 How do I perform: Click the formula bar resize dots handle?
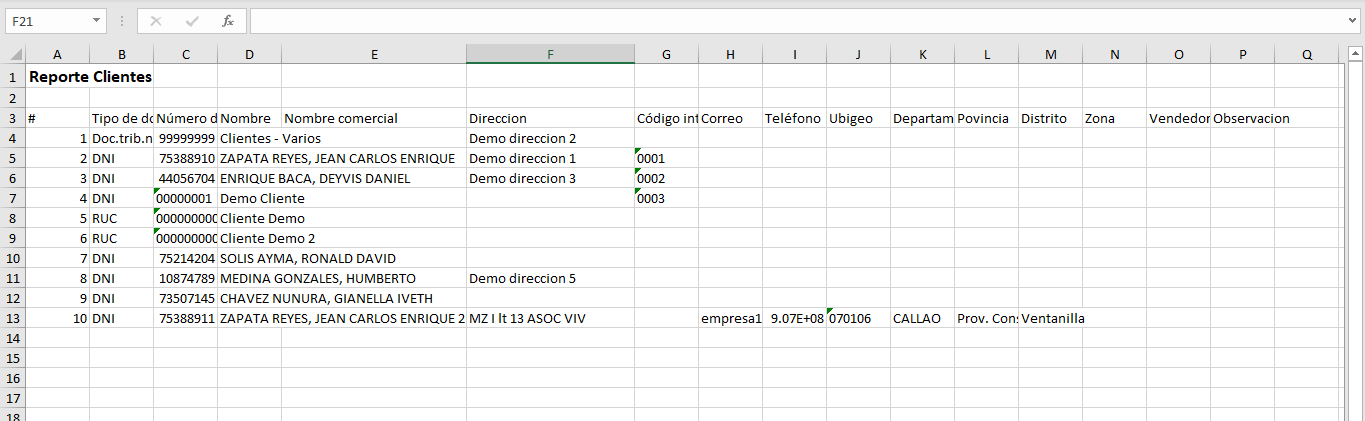point(121,21)
